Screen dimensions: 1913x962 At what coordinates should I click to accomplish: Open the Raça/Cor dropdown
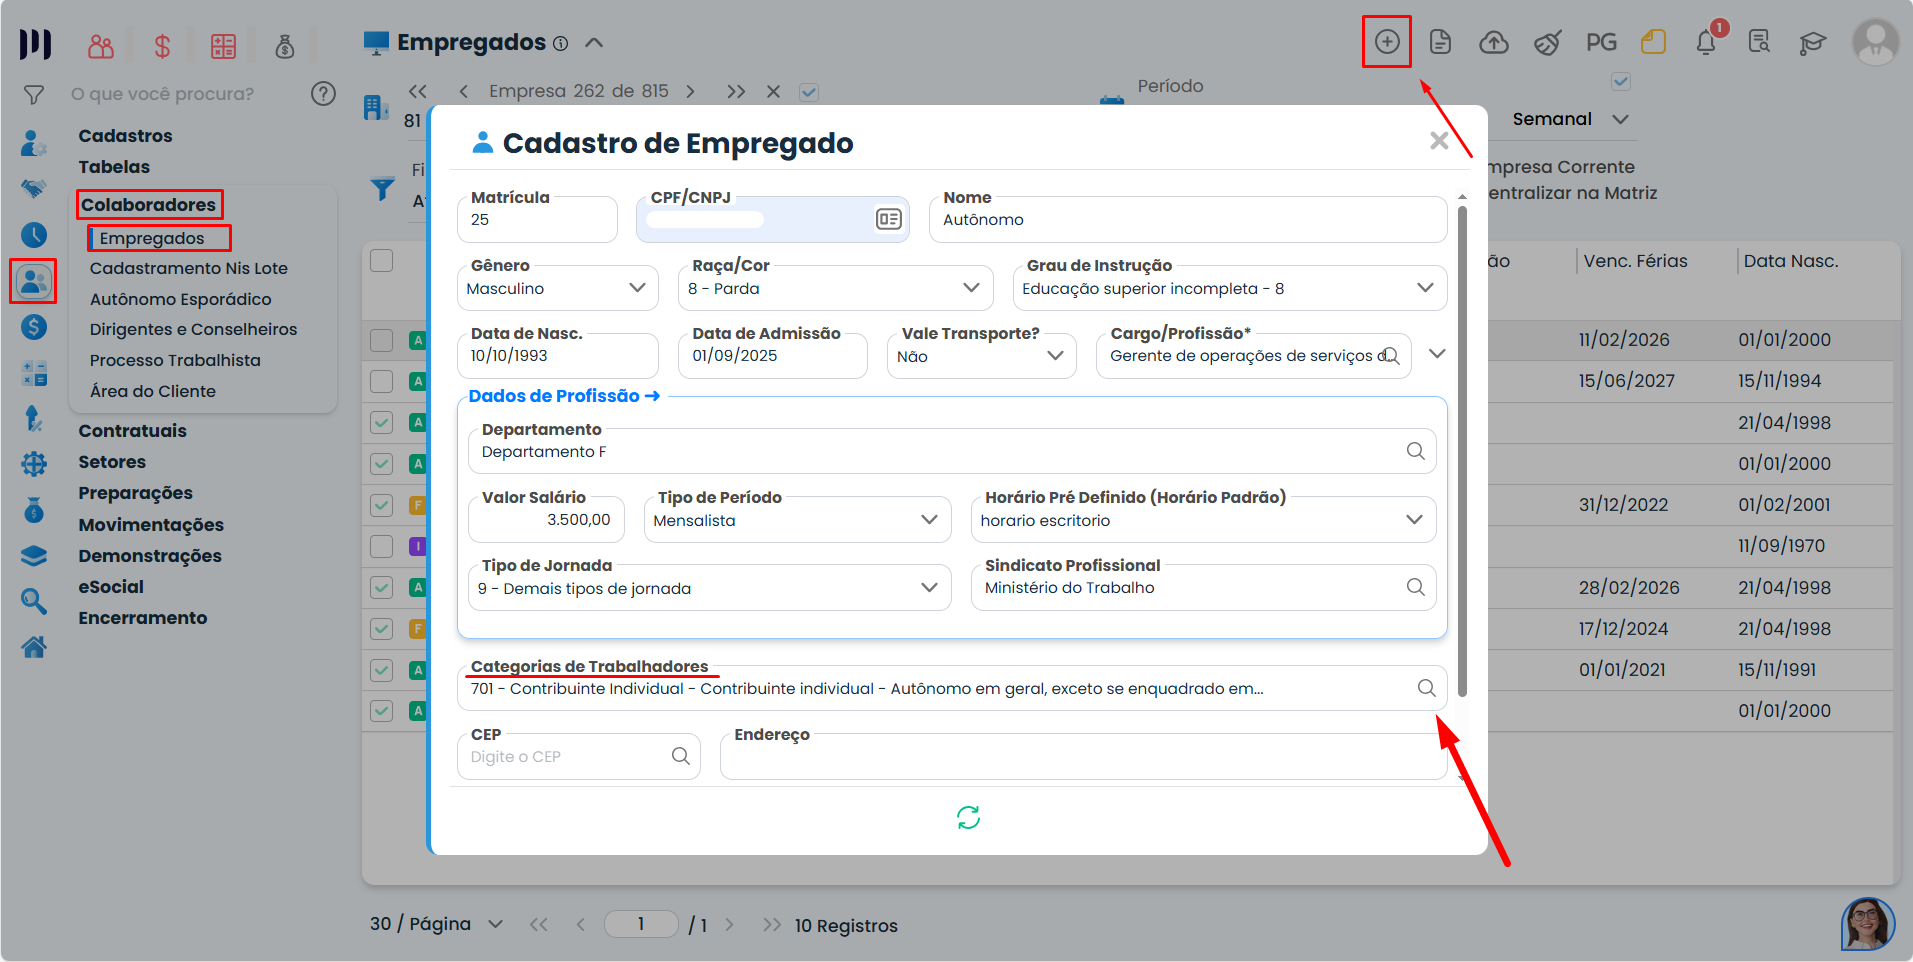[x=836, y=288]
